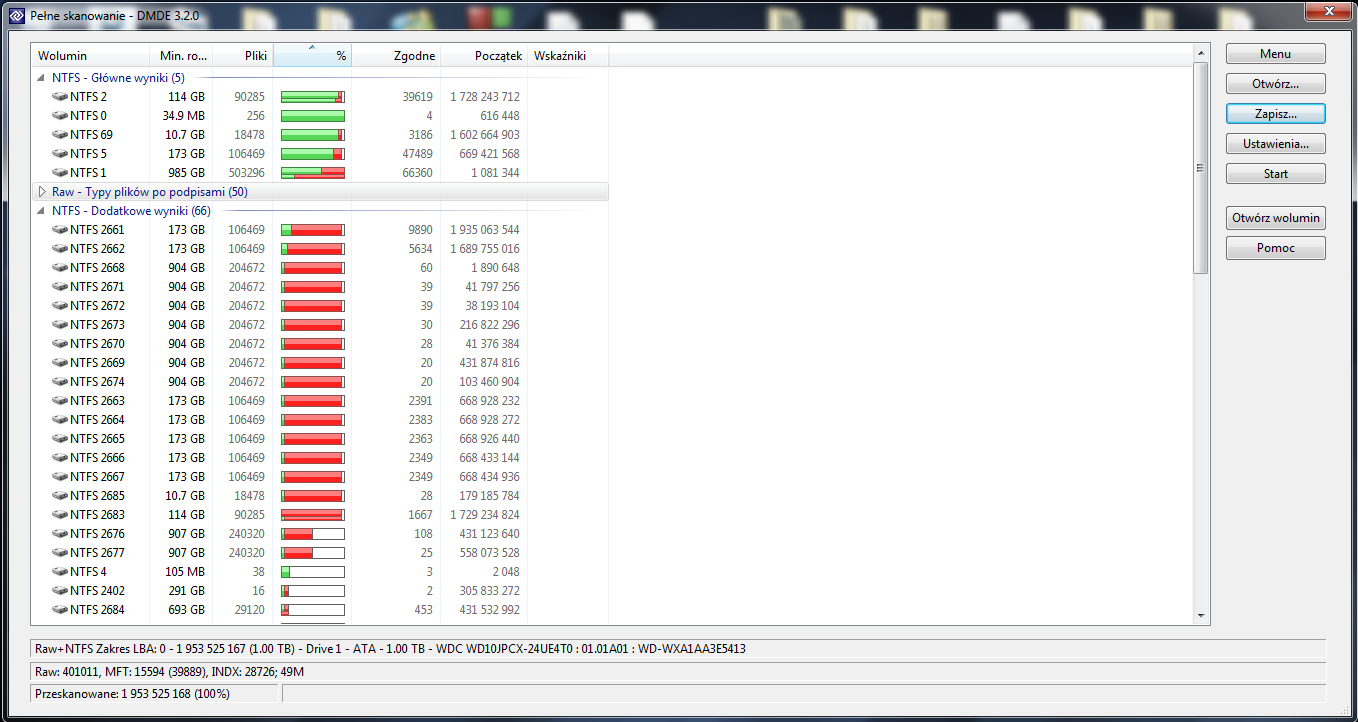Screen dimensions: 1358x722
Task: Click the percentage bar of NTFS 1 row
Action: (313, 173)
